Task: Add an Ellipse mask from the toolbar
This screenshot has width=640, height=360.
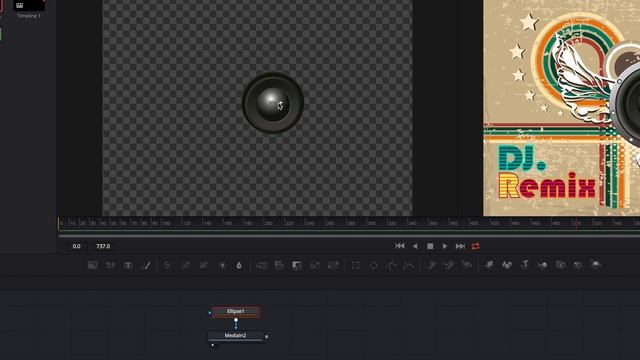Action: pos(373,265)
